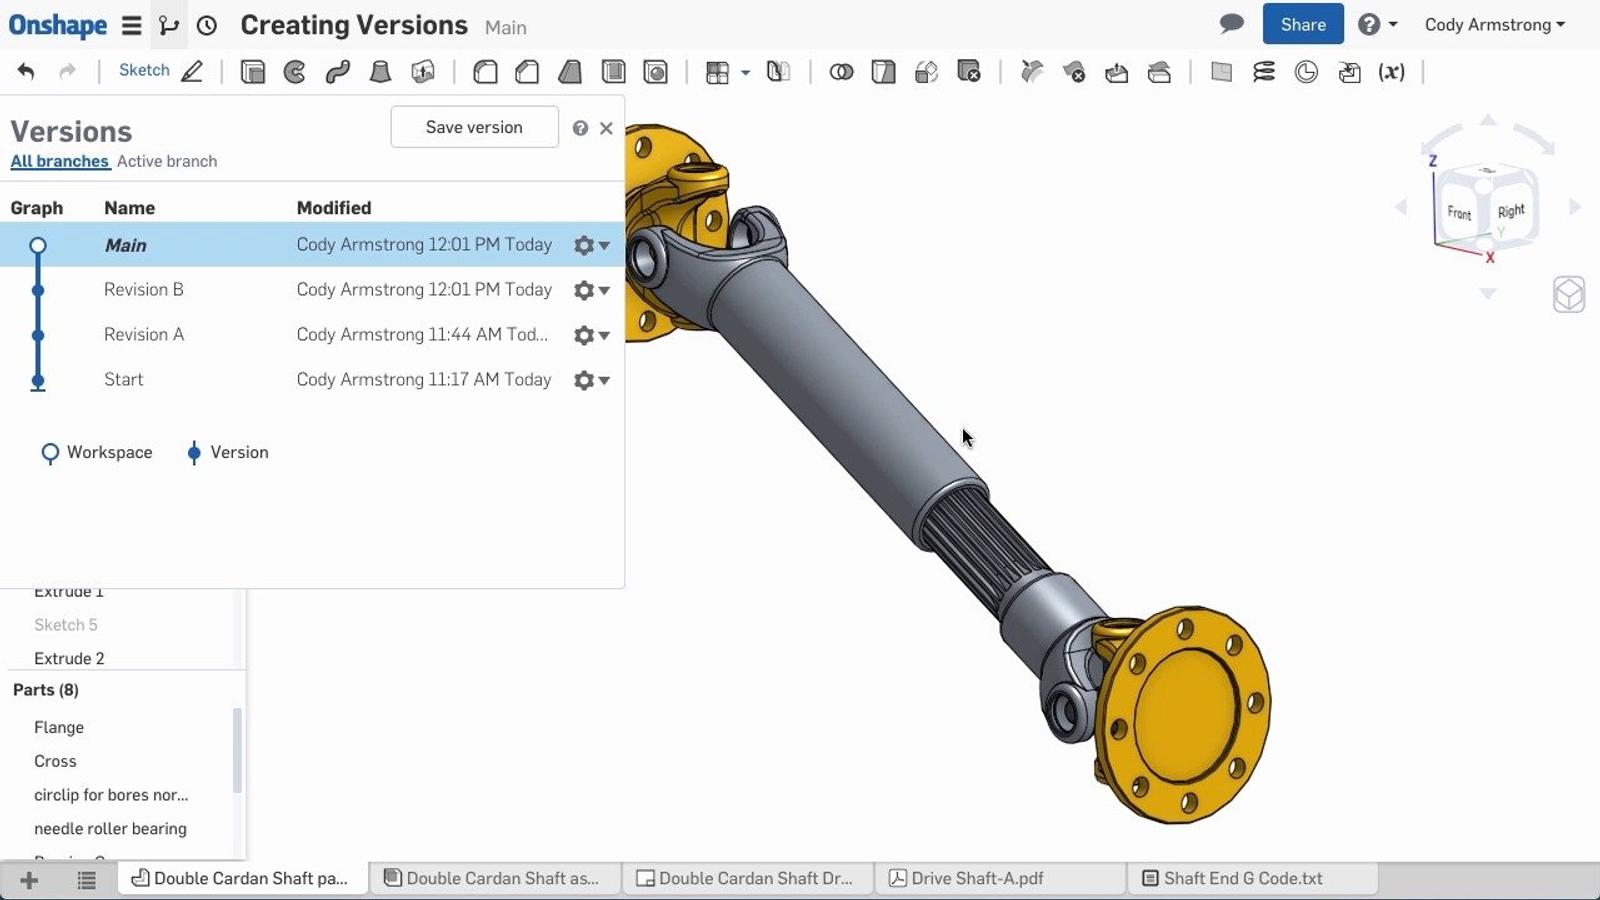Expand the Cody Armstrong account menu
Image resolution: width=1600 pixels, height=900 pixels.
coord(1494,25)
